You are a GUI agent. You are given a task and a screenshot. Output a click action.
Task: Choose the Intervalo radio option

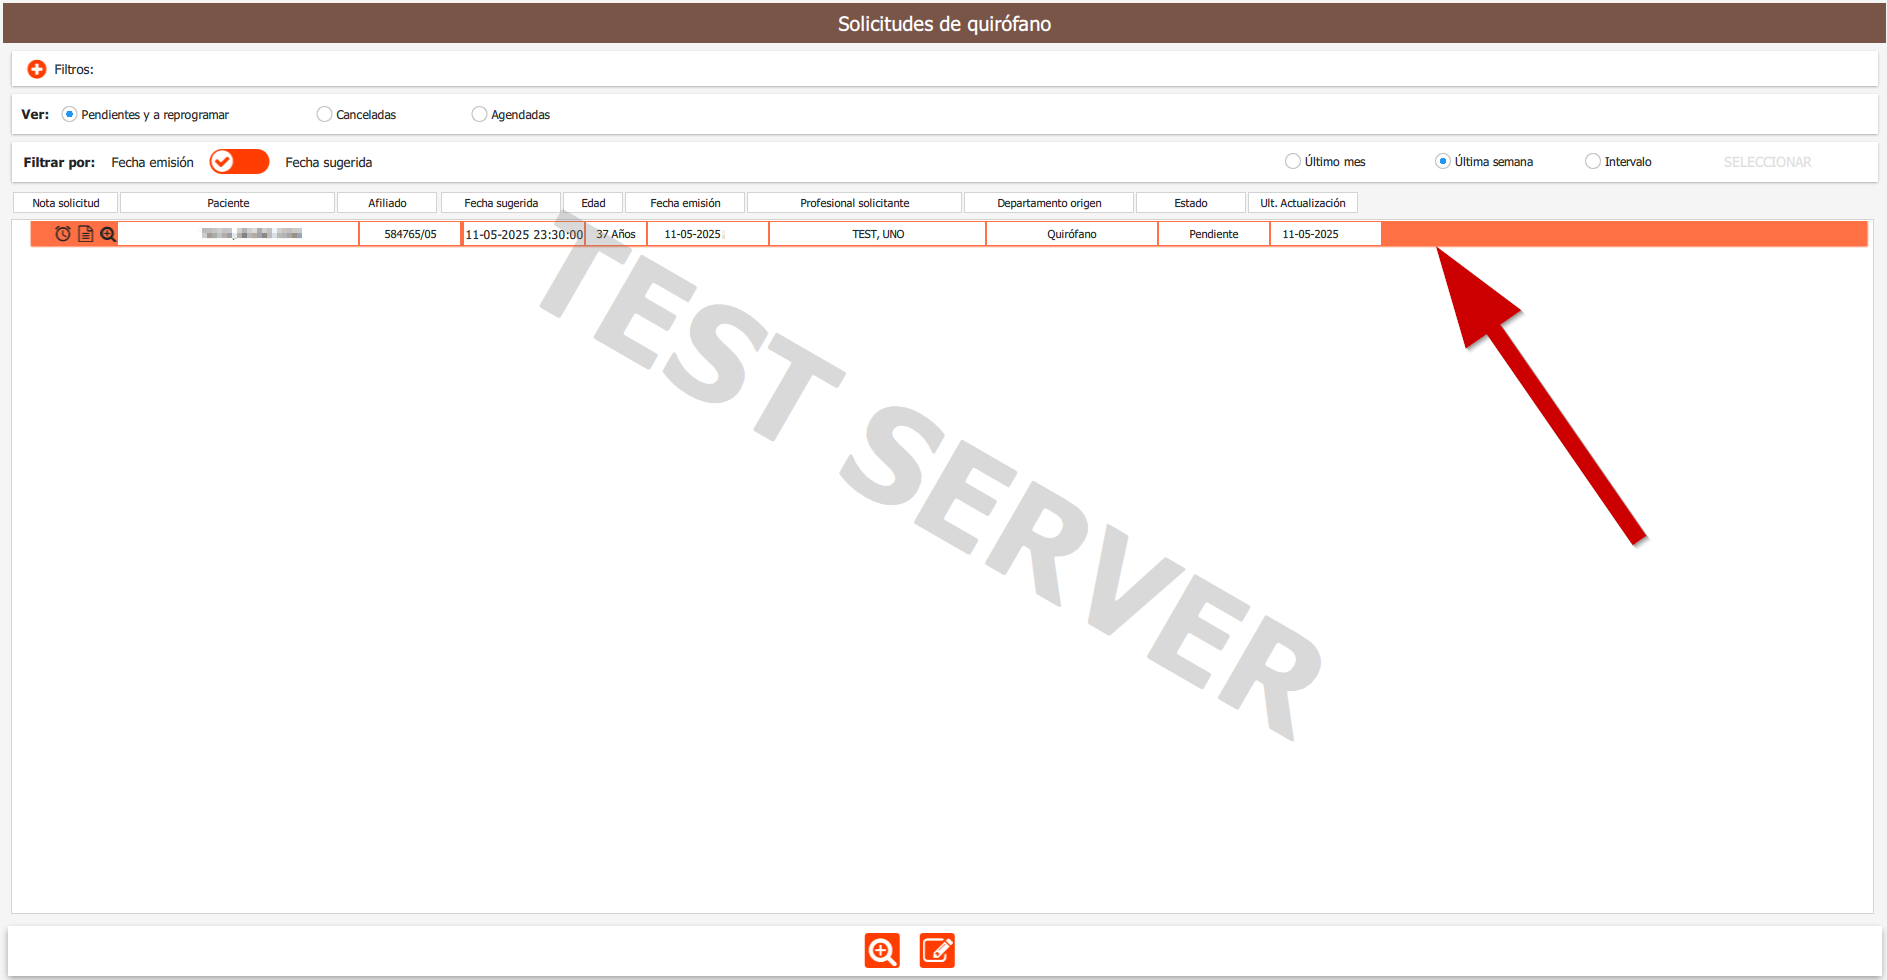point(1593,162)
